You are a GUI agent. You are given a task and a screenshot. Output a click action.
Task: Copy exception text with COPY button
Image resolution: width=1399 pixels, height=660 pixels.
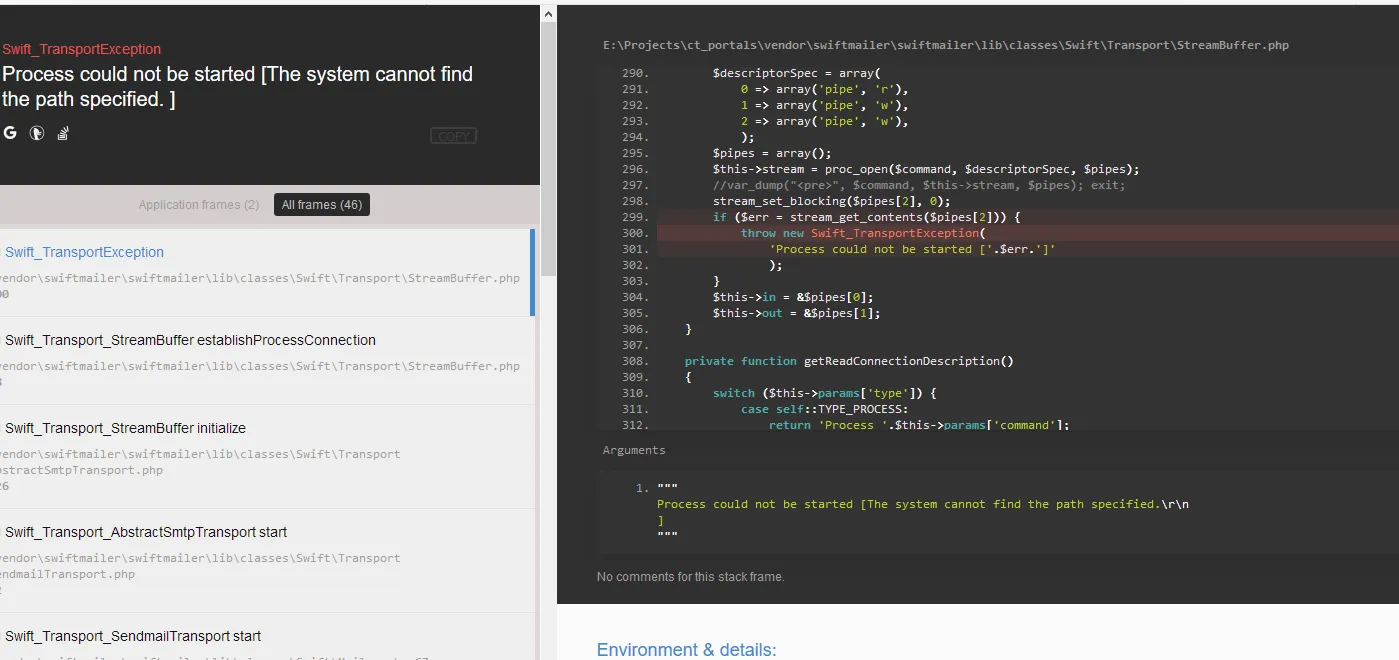(x=453, y=136)
